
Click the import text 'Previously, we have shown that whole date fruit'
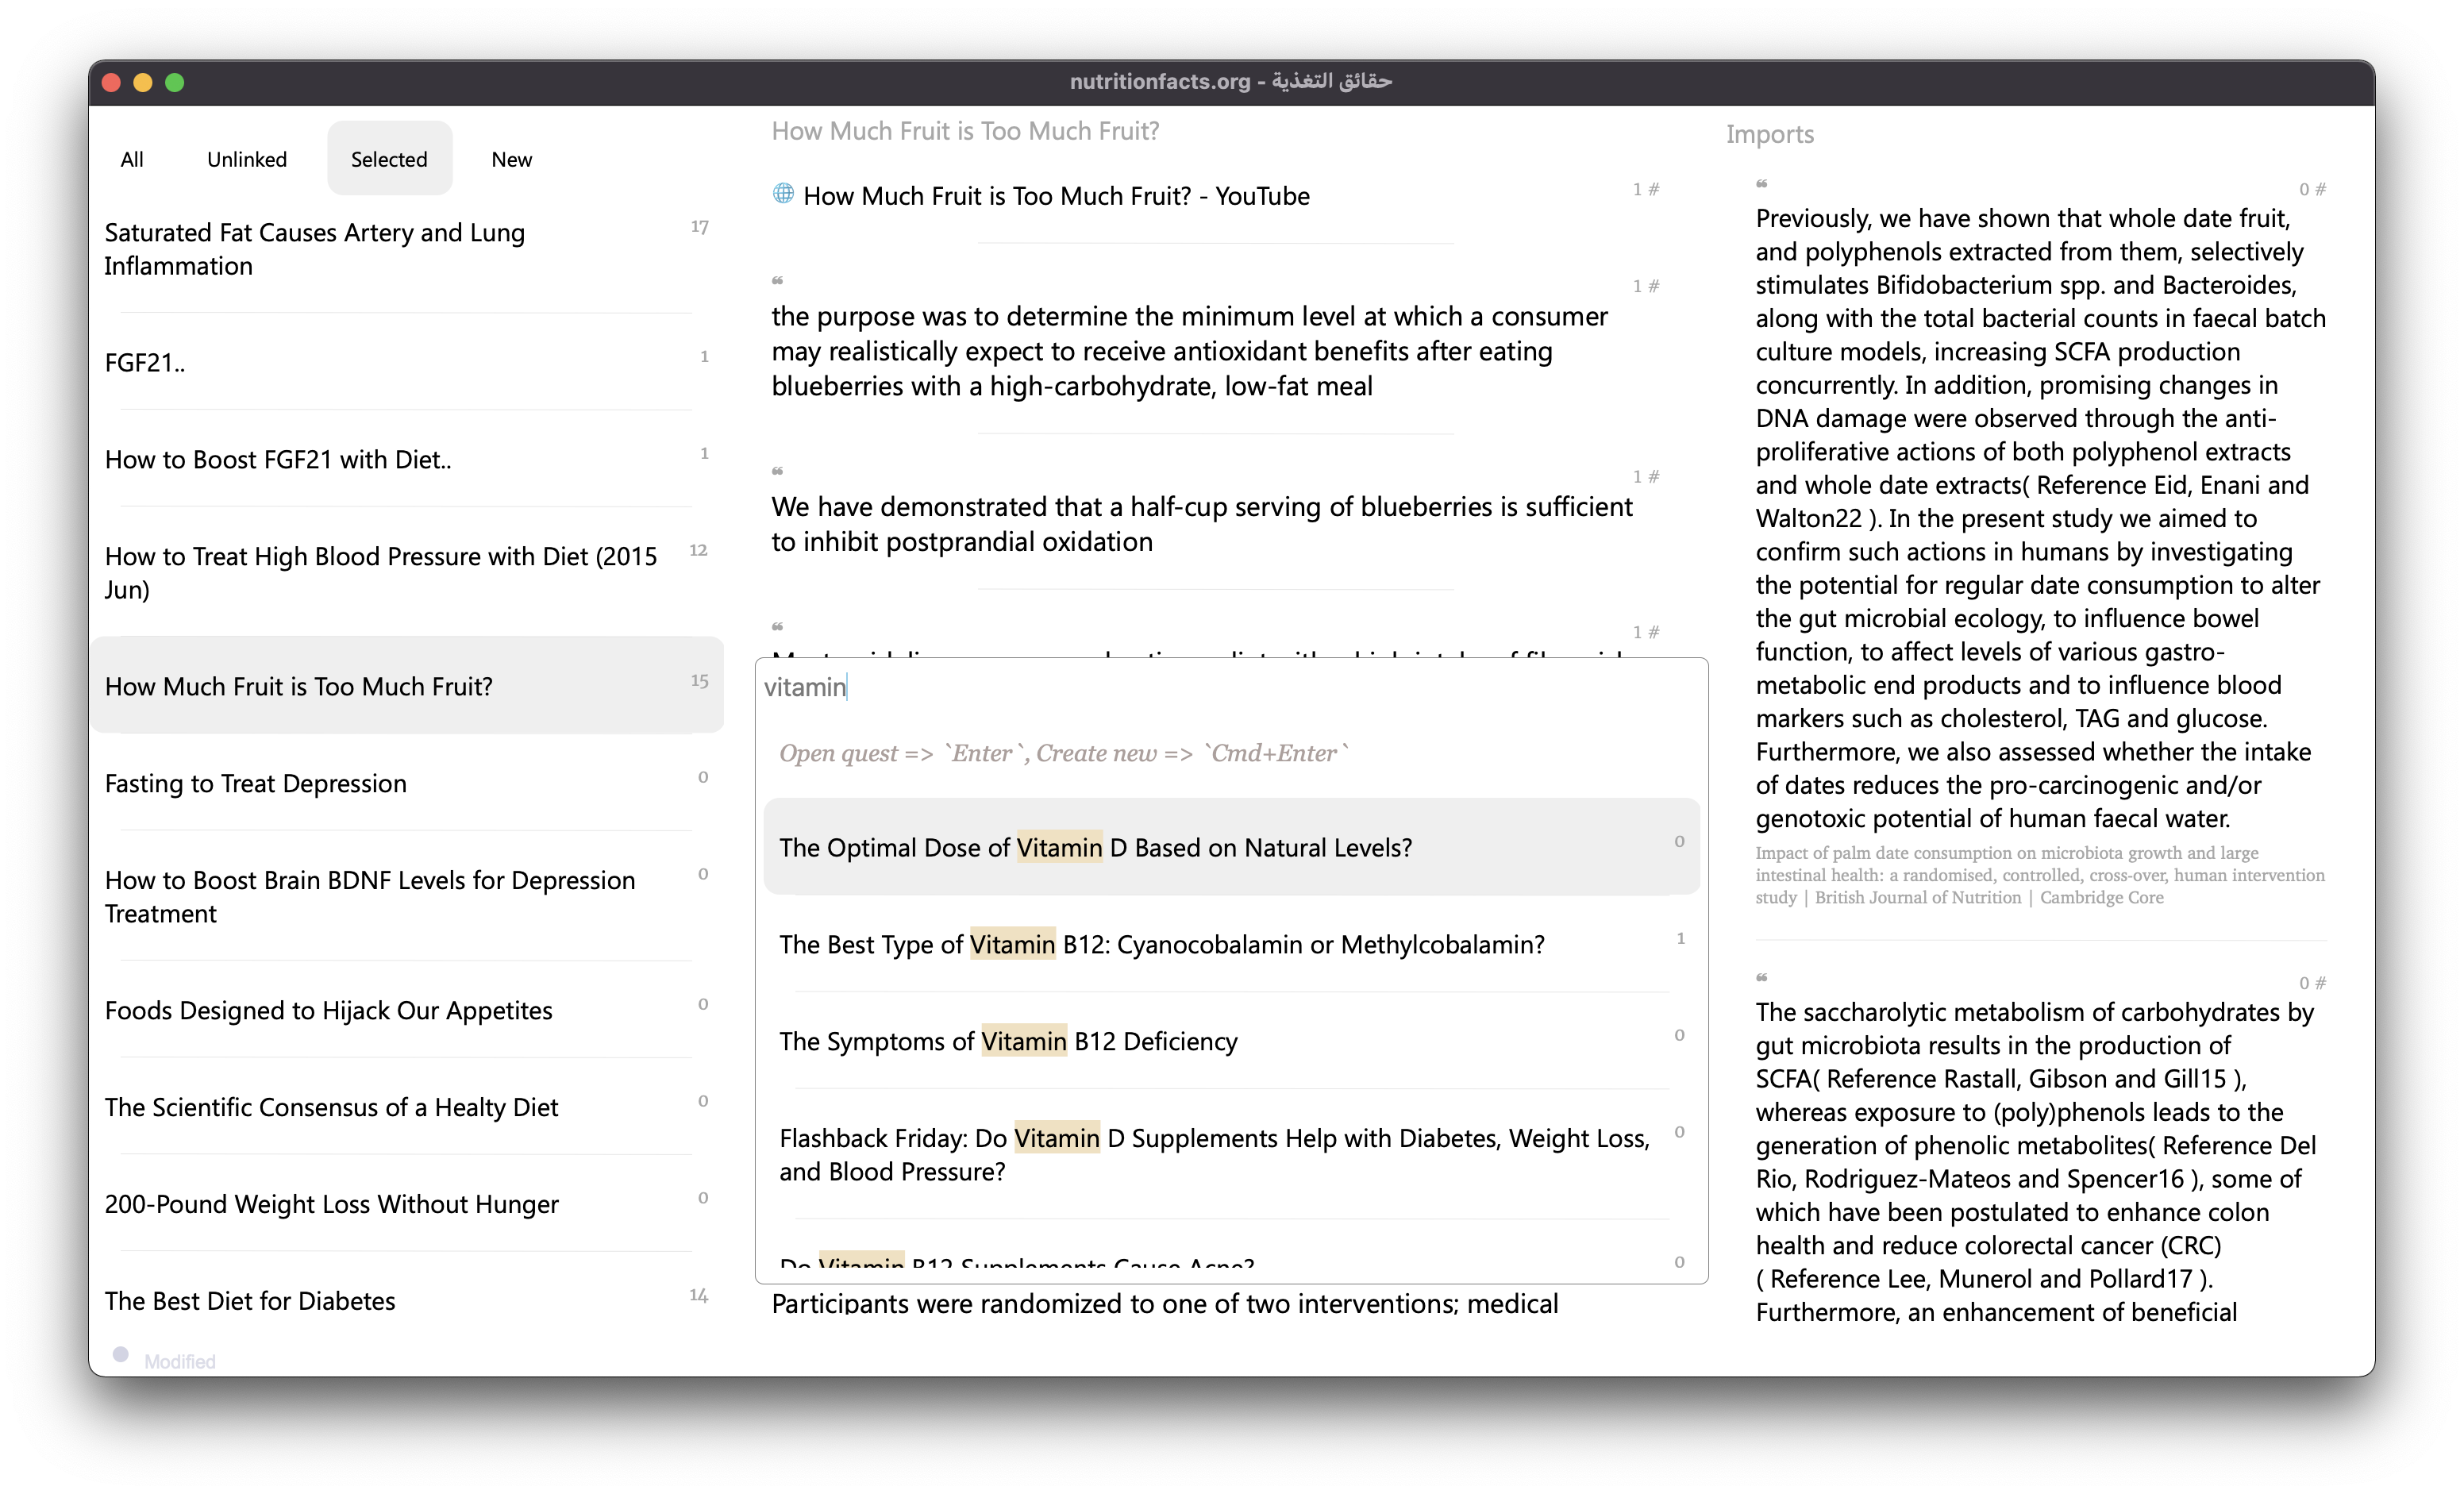pyautogui.click(x=2040, y=518)
